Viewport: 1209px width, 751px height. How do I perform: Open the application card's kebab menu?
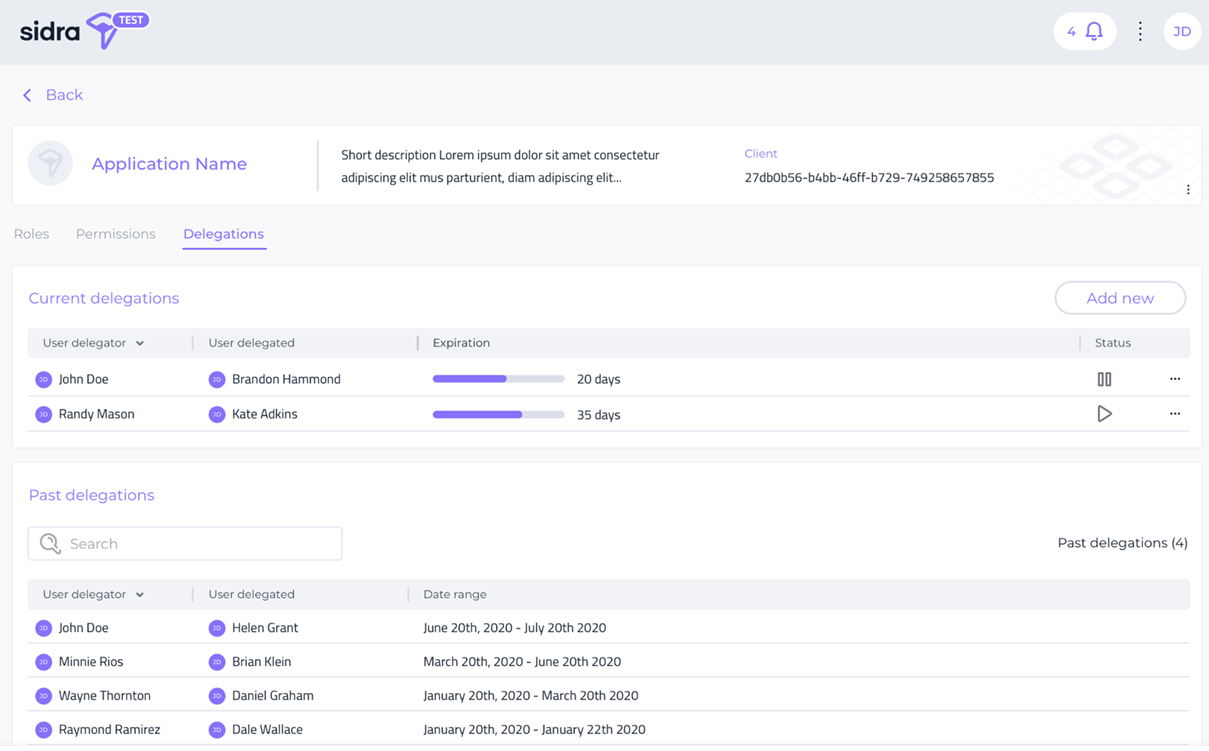pyautogui.click(x=1188, y=190)
